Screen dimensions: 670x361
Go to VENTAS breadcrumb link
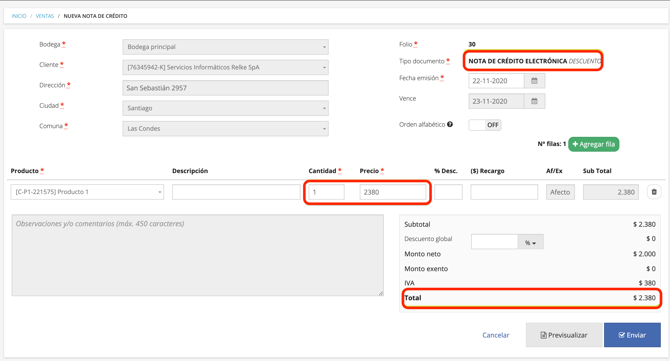[x=44, y=16]
